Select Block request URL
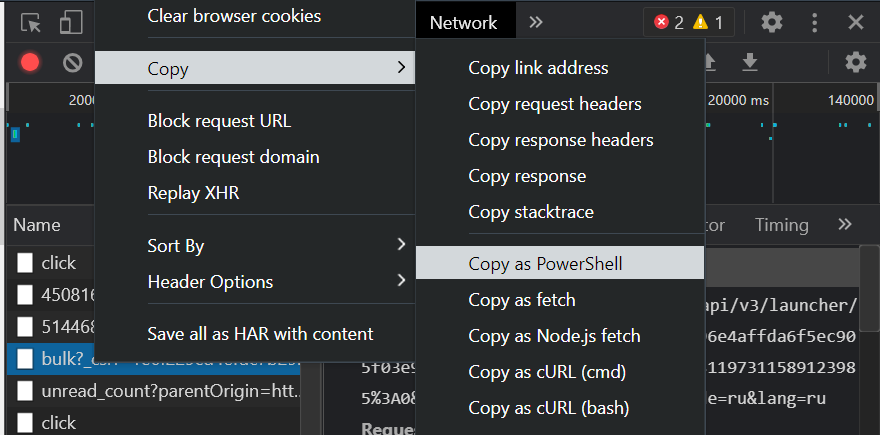 pos(219,121)
